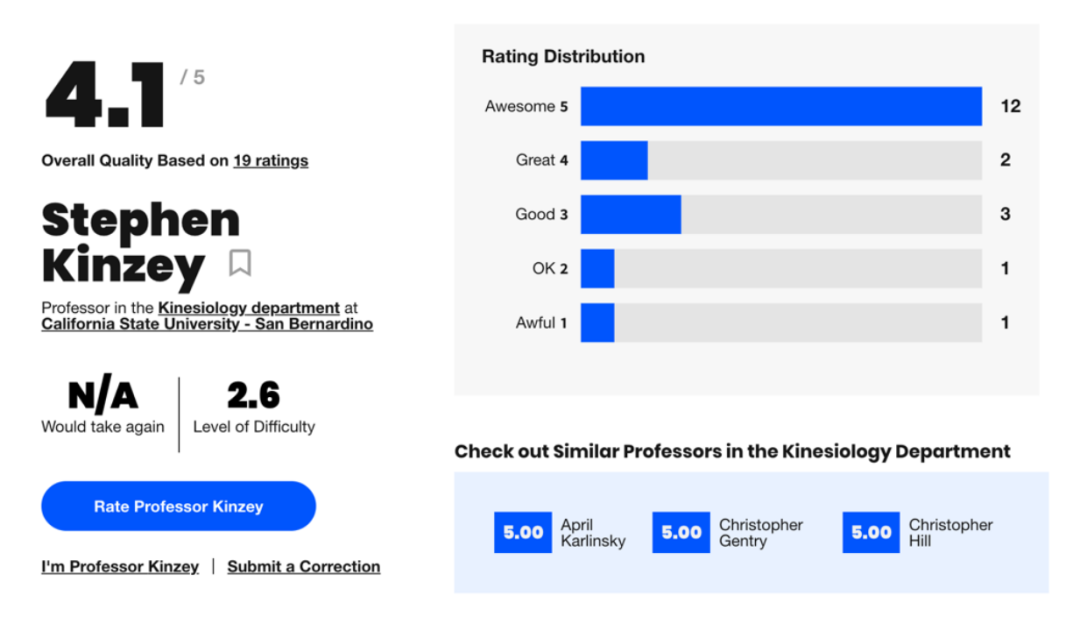Click I'm Professor Kinzey link
Screen dimensions: 1080x631
(x=120, y=566)
